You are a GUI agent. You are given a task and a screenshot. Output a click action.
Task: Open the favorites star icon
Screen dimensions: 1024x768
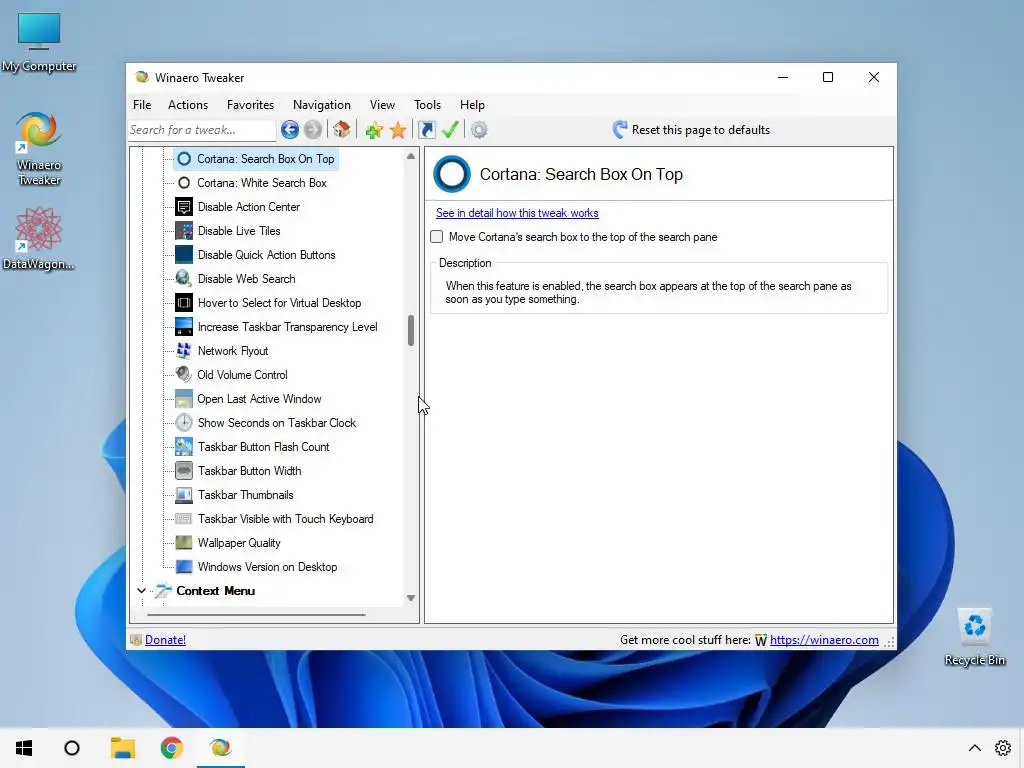(398, 130)
